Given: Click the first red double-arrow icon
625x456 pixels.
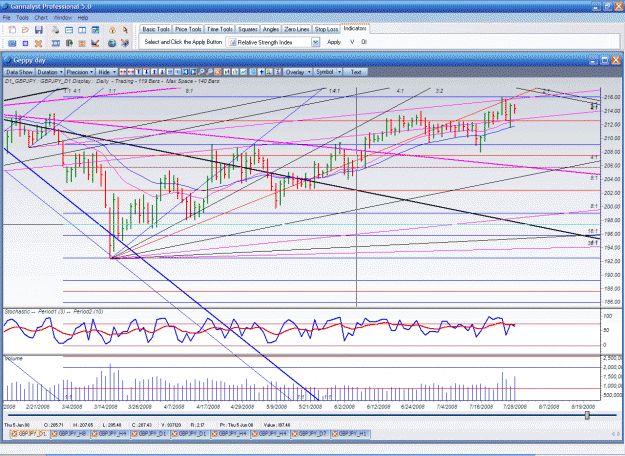Looking at the screenshot, I should pos(123,72).
